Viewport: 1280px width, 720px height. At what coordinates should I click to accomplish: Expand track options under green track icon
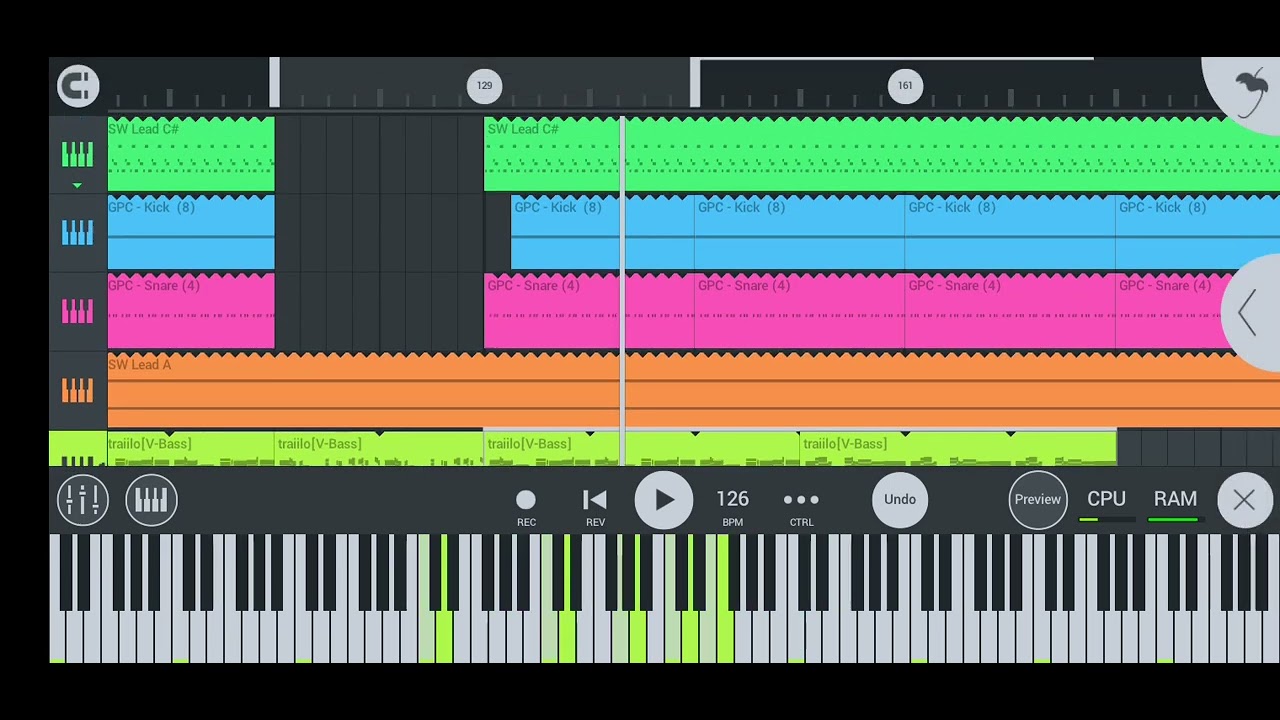(x=77, y=186)
